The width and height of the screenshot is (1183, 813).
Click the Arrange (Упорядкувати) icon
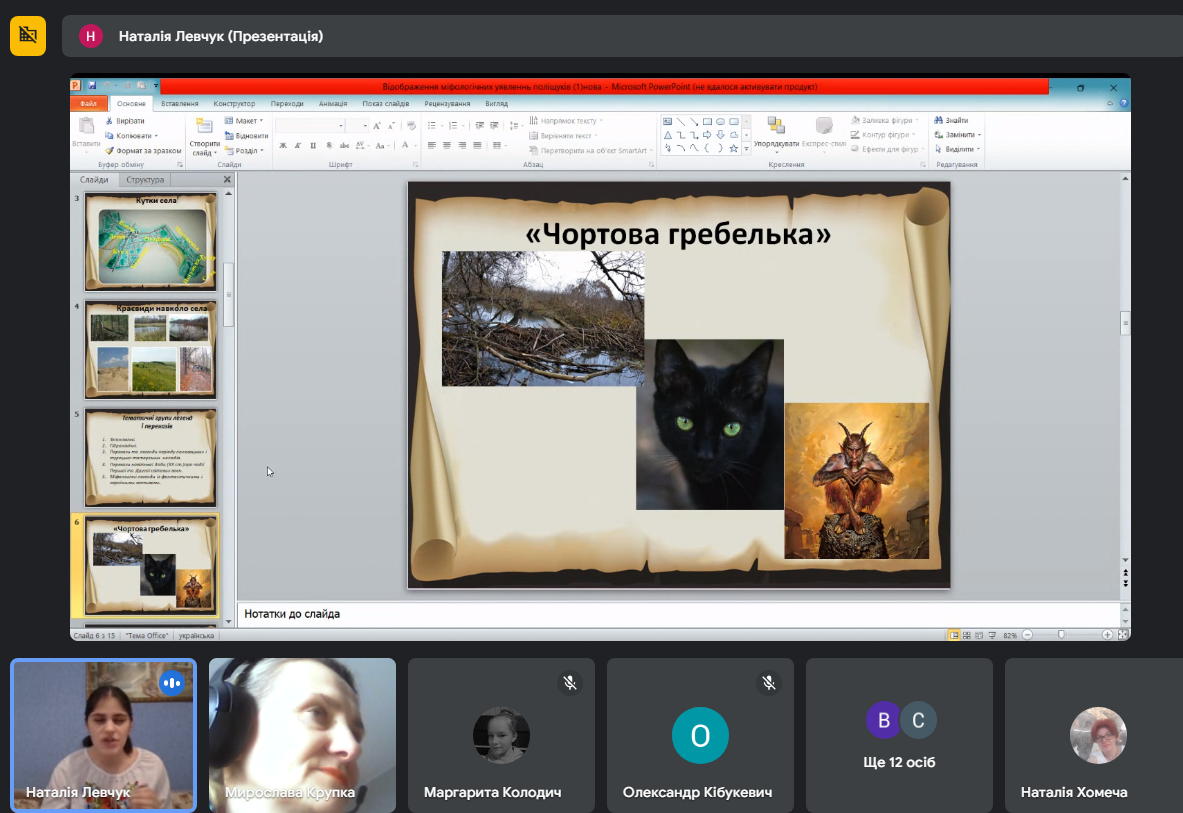click(775, 126)
